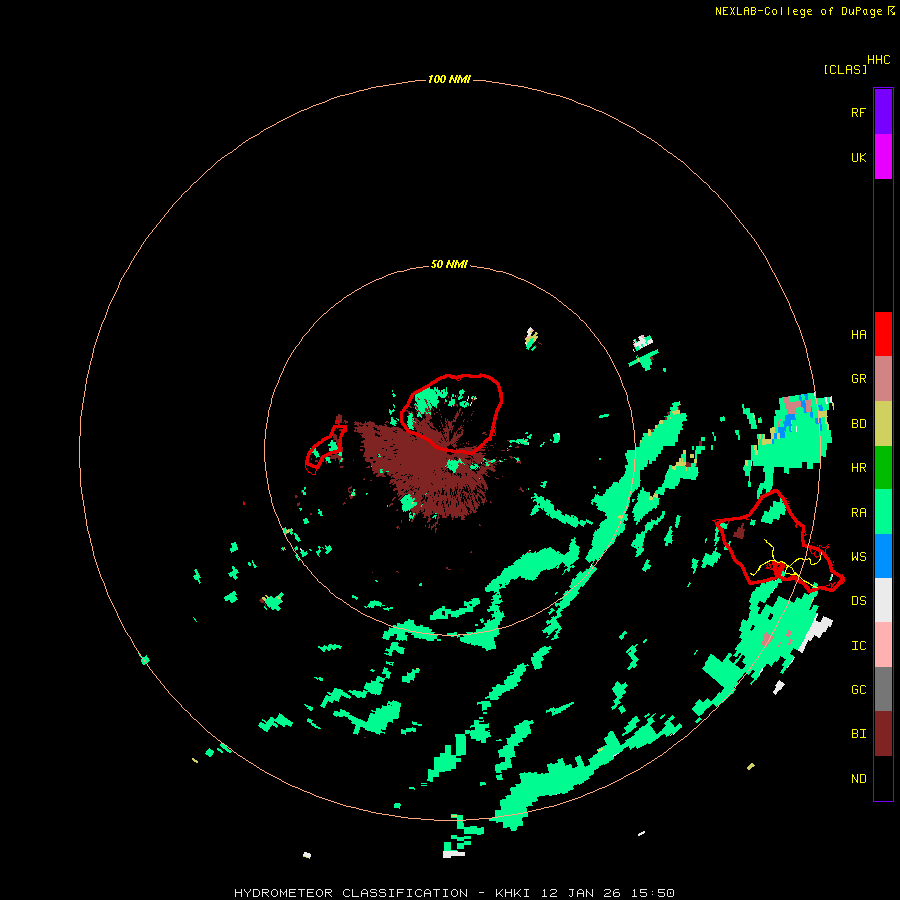The width and height of the screenshot is (900, 900).
Task: Click the RF legend label
Action: 858,112
